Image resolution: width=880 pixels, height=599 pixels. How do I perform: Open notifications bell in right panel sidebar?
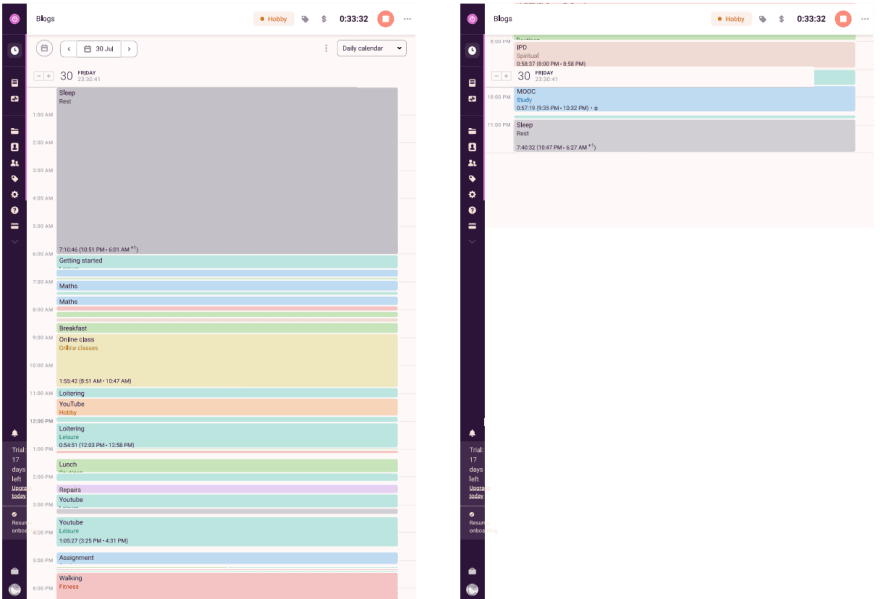472,433
